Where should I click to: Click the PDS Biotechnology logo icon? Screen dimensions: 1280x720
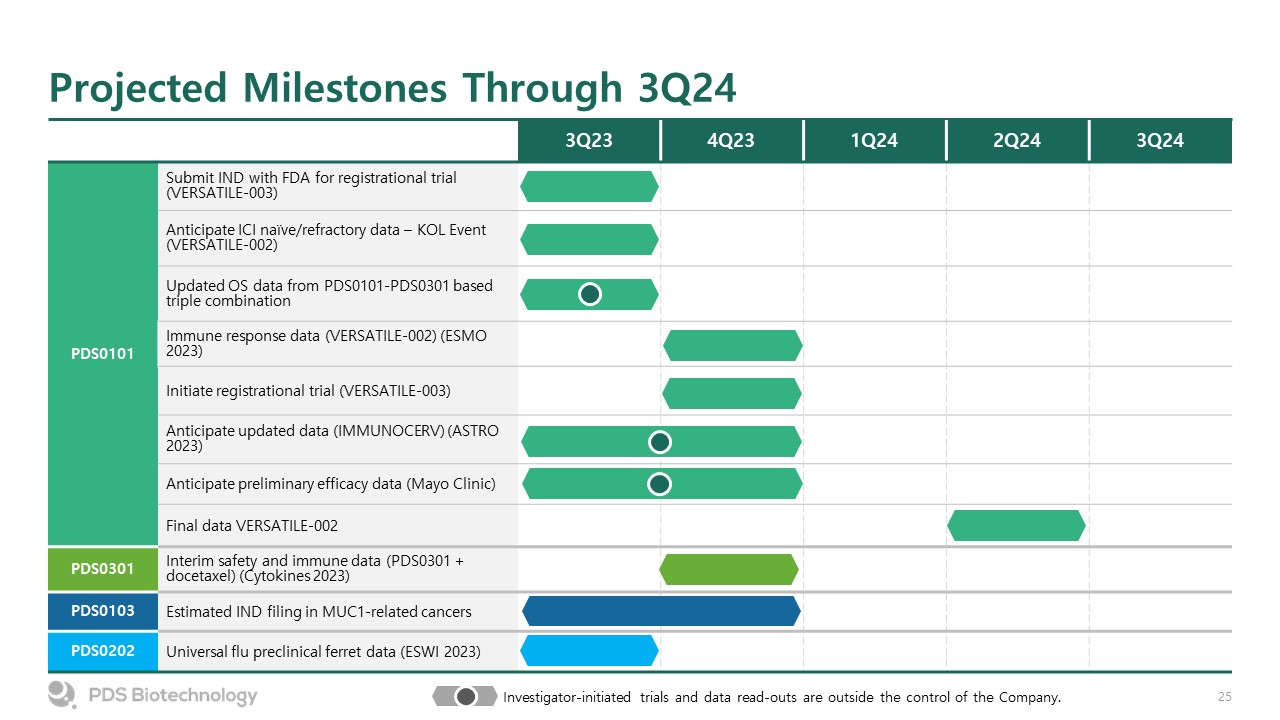(x=62, y=695)
